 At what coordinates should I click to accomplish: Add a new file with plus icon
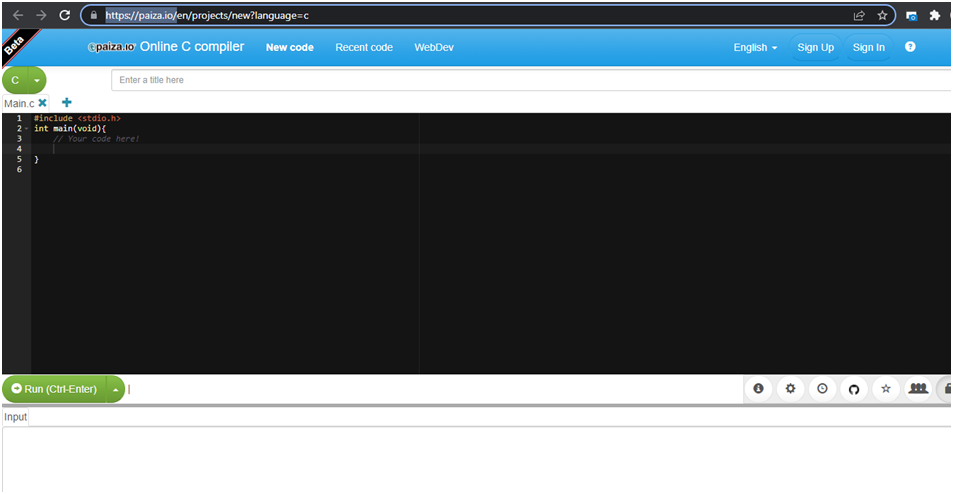coord(67,103)
